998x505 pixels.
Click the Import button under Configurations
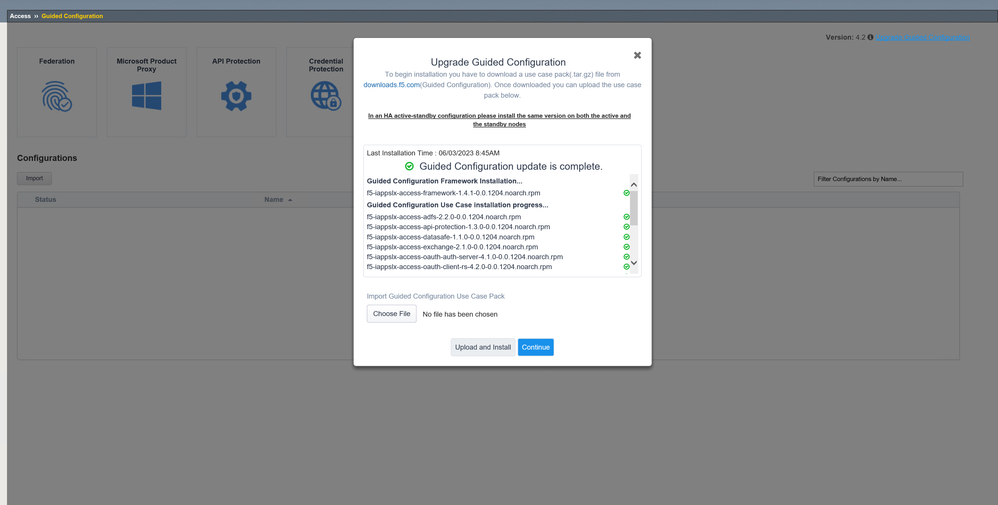click(34, 178)
